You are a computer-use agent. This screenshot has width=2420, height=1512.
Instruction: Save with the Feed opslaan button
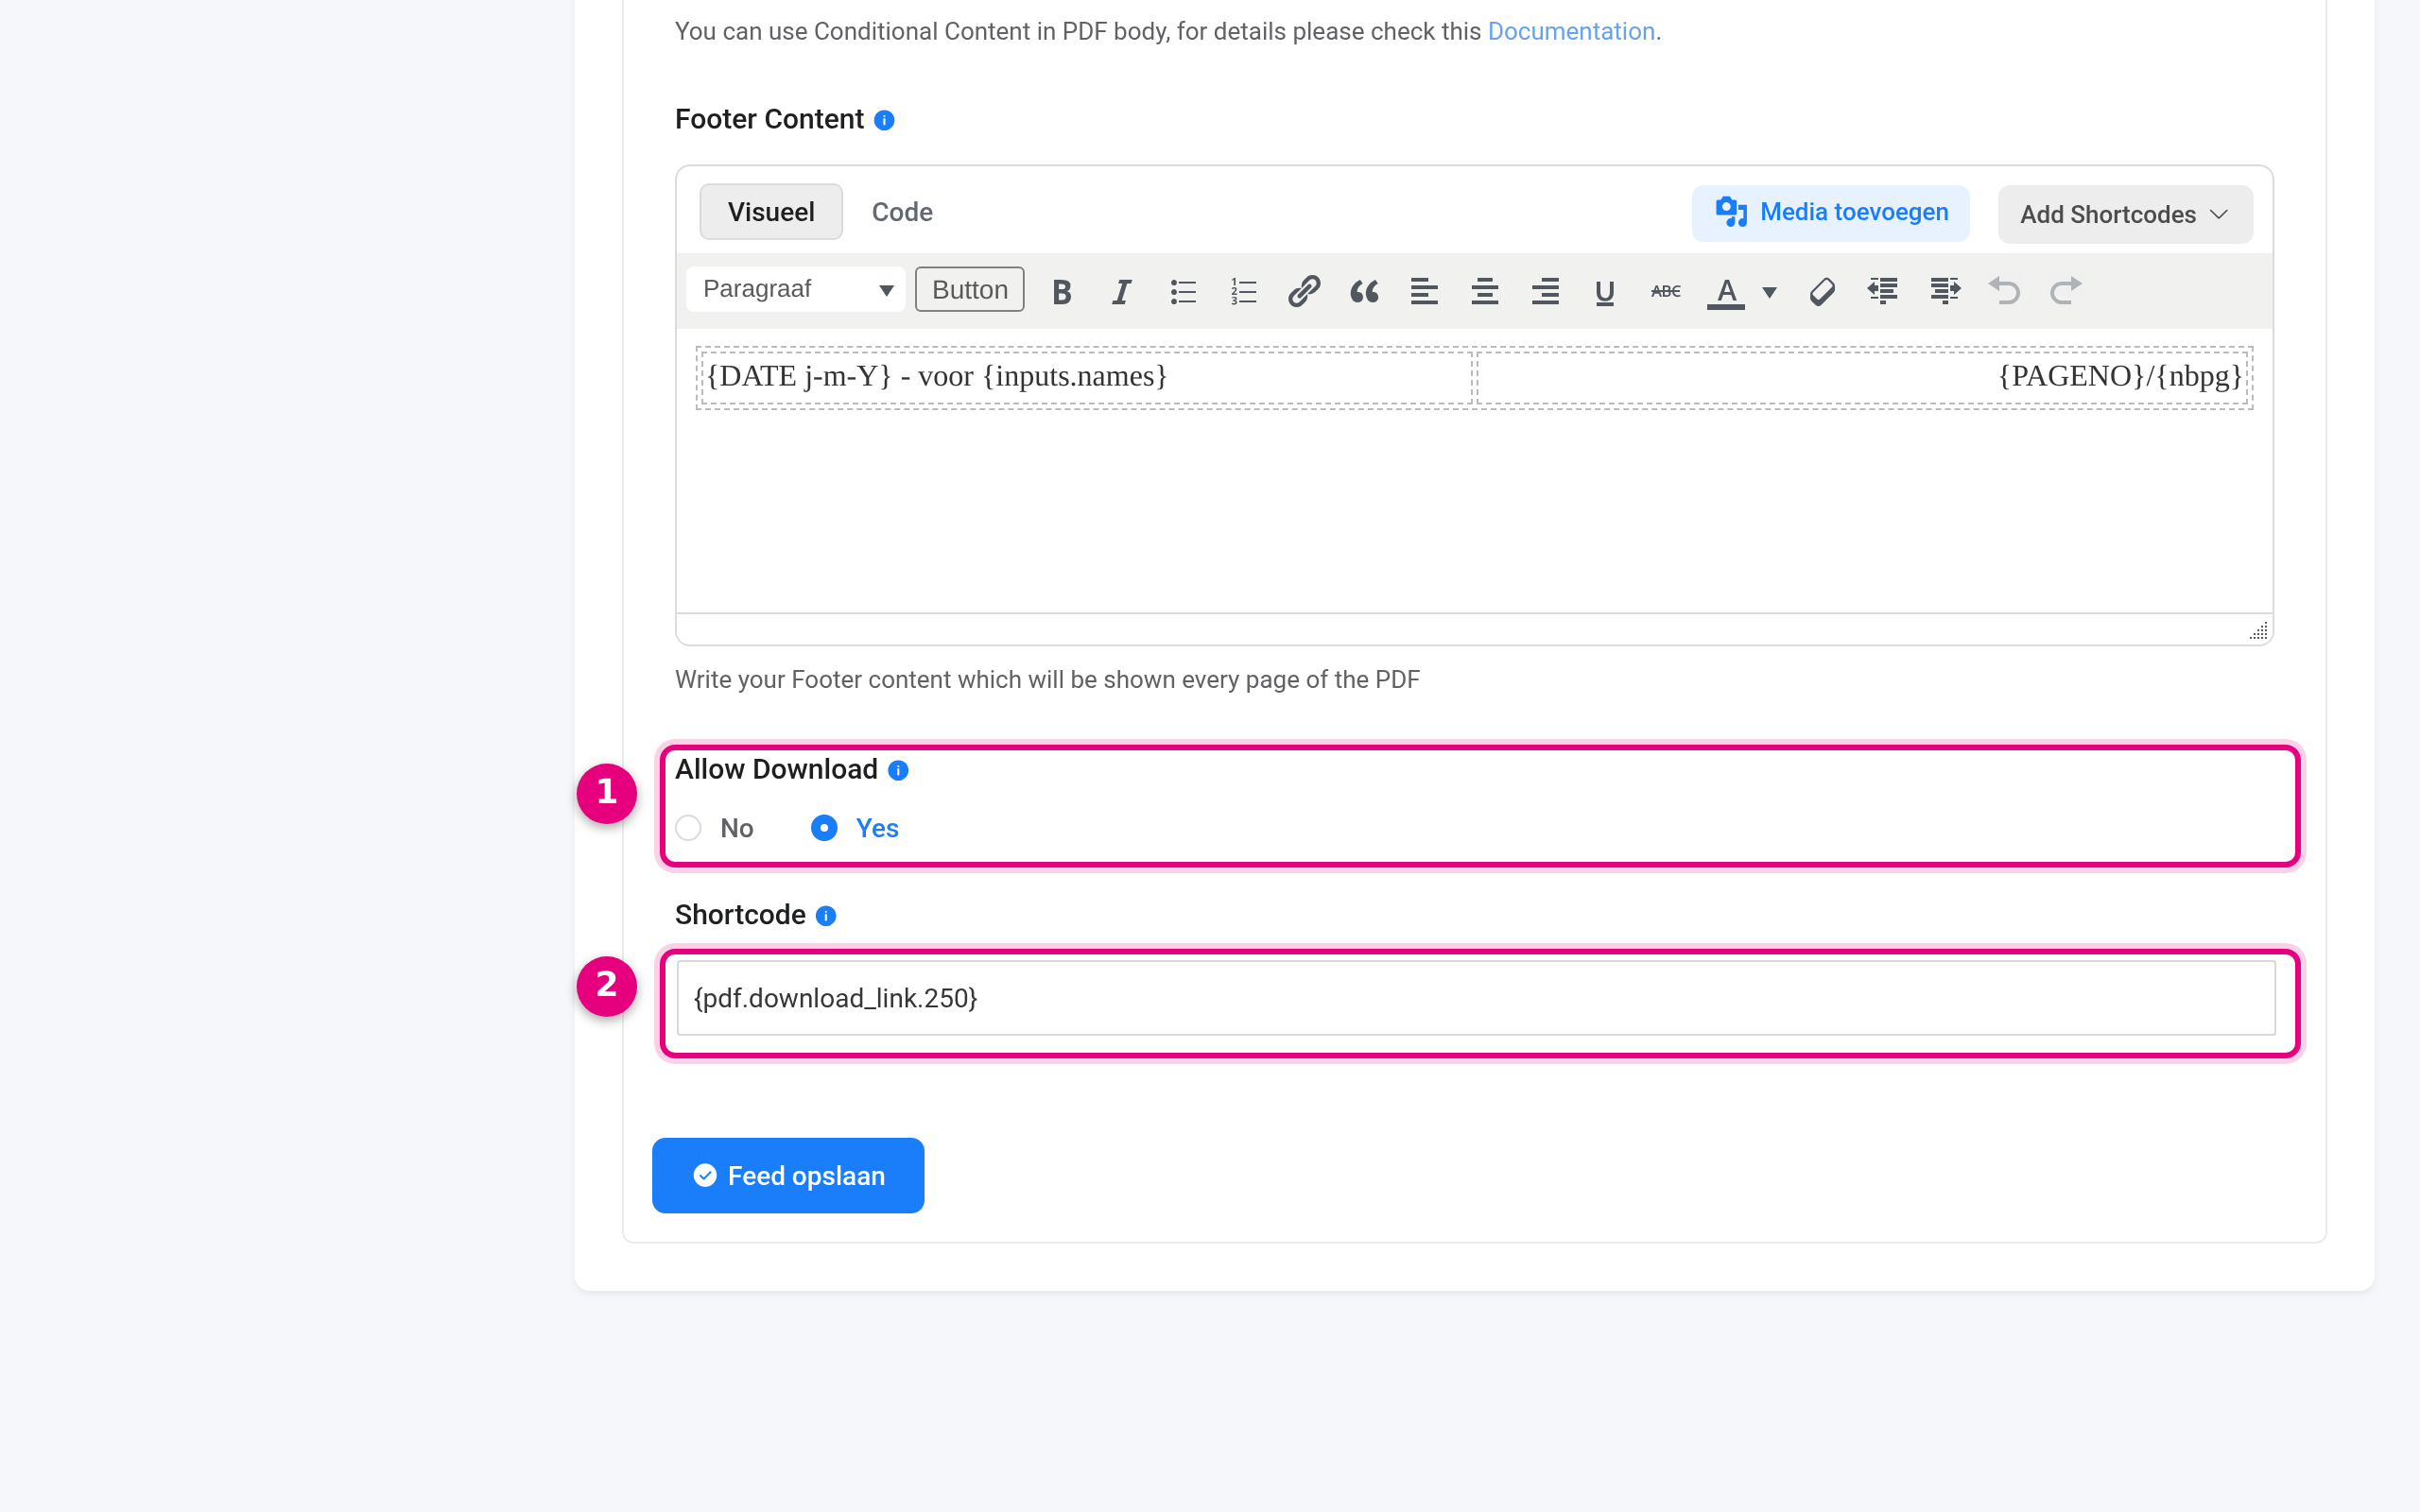pyautogui.click(x=788, y=1175)
